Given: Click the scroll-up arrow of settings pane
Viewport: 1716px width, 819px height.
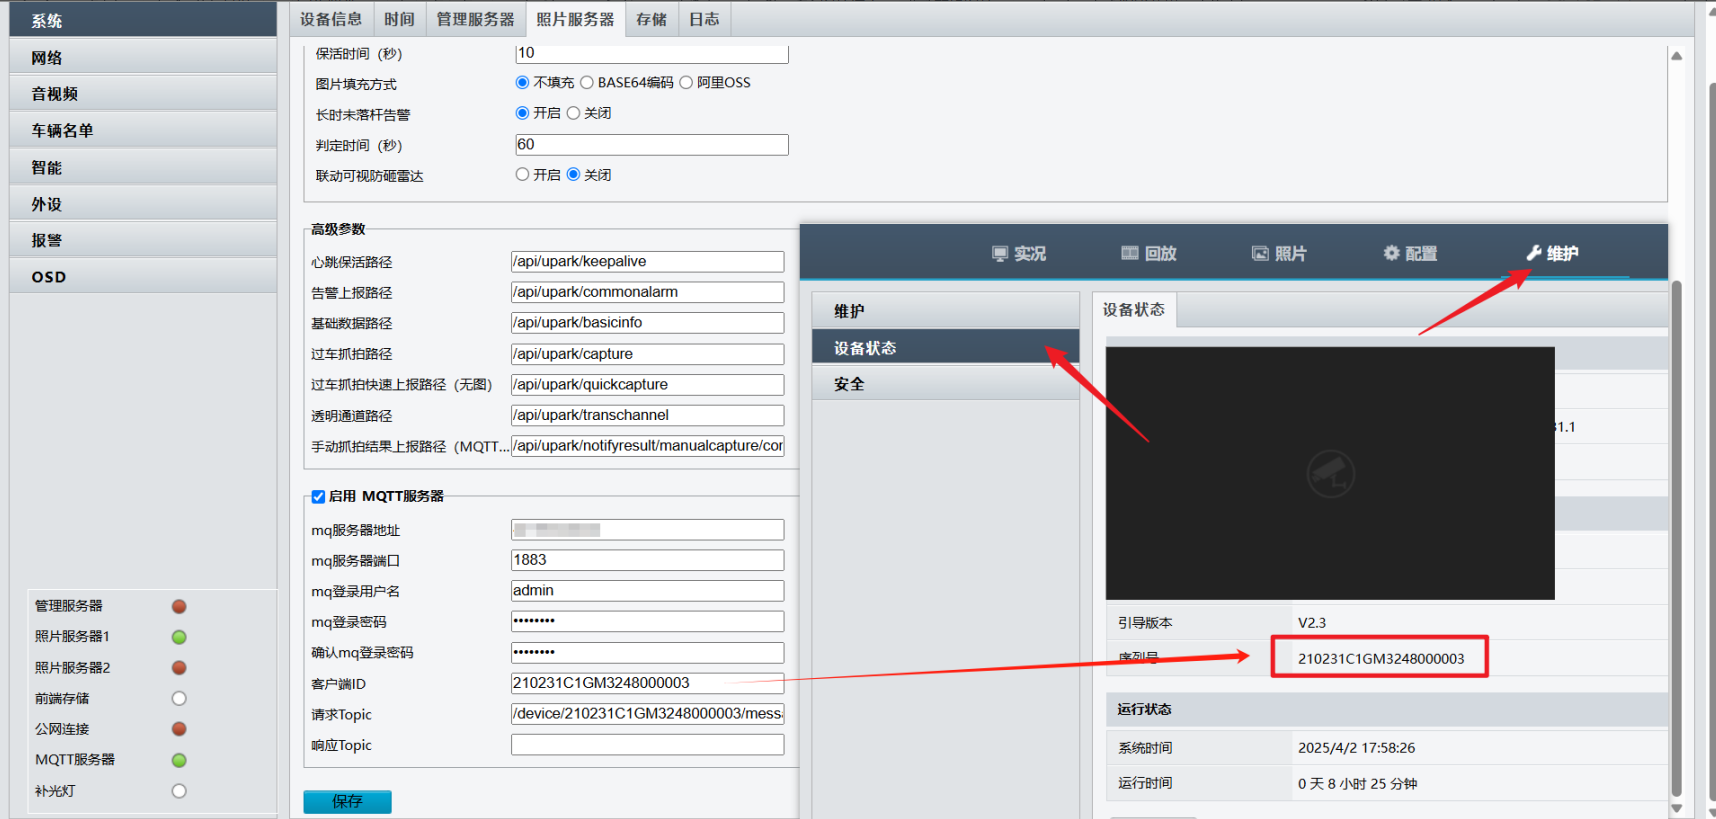Looking at the screenshot, I should [x=1677, y=56].
